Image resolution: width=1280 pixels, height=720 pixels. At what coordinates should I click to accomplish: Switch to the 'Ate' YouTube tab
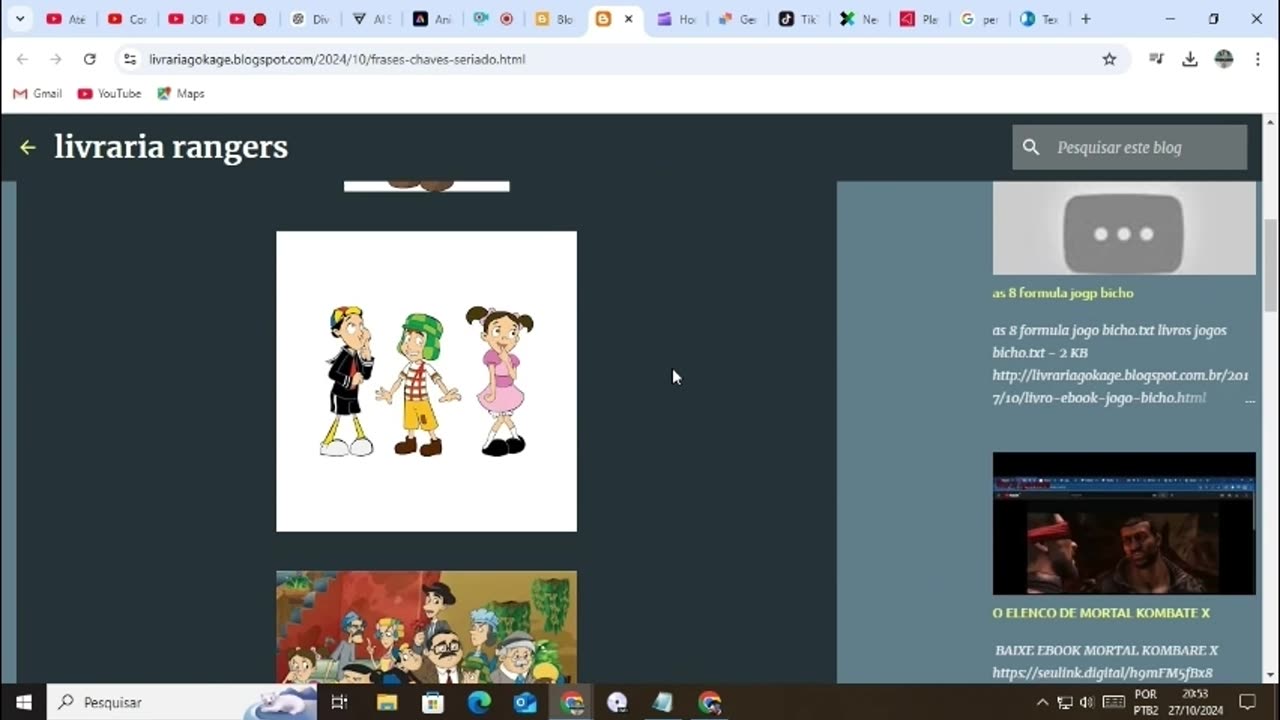66,19
